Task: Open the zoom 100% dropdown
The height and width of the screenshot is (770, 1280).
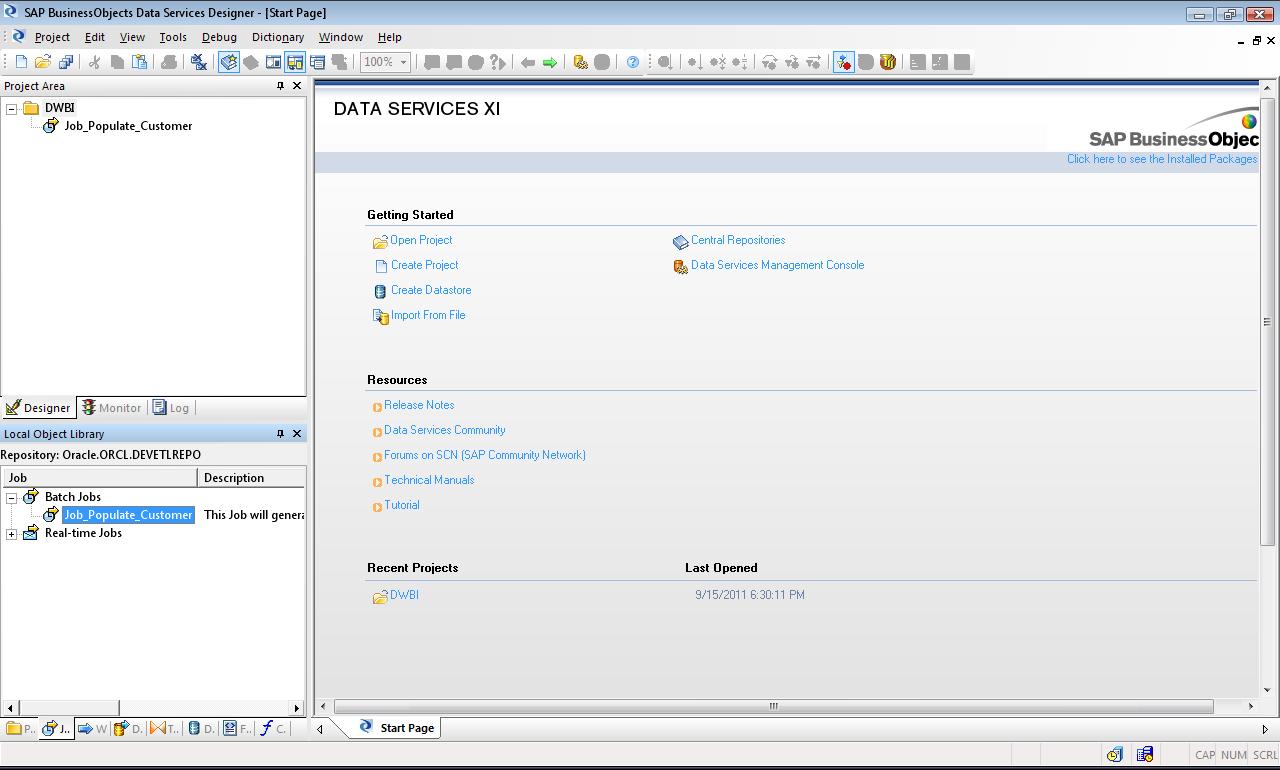Action: click(403, 62)
